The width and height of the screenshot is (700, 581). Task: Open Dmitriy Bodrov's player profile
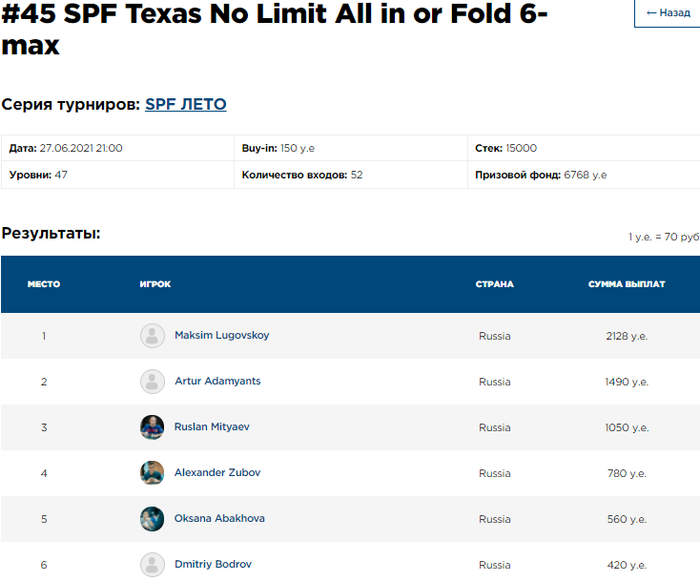tap(213, 564)
